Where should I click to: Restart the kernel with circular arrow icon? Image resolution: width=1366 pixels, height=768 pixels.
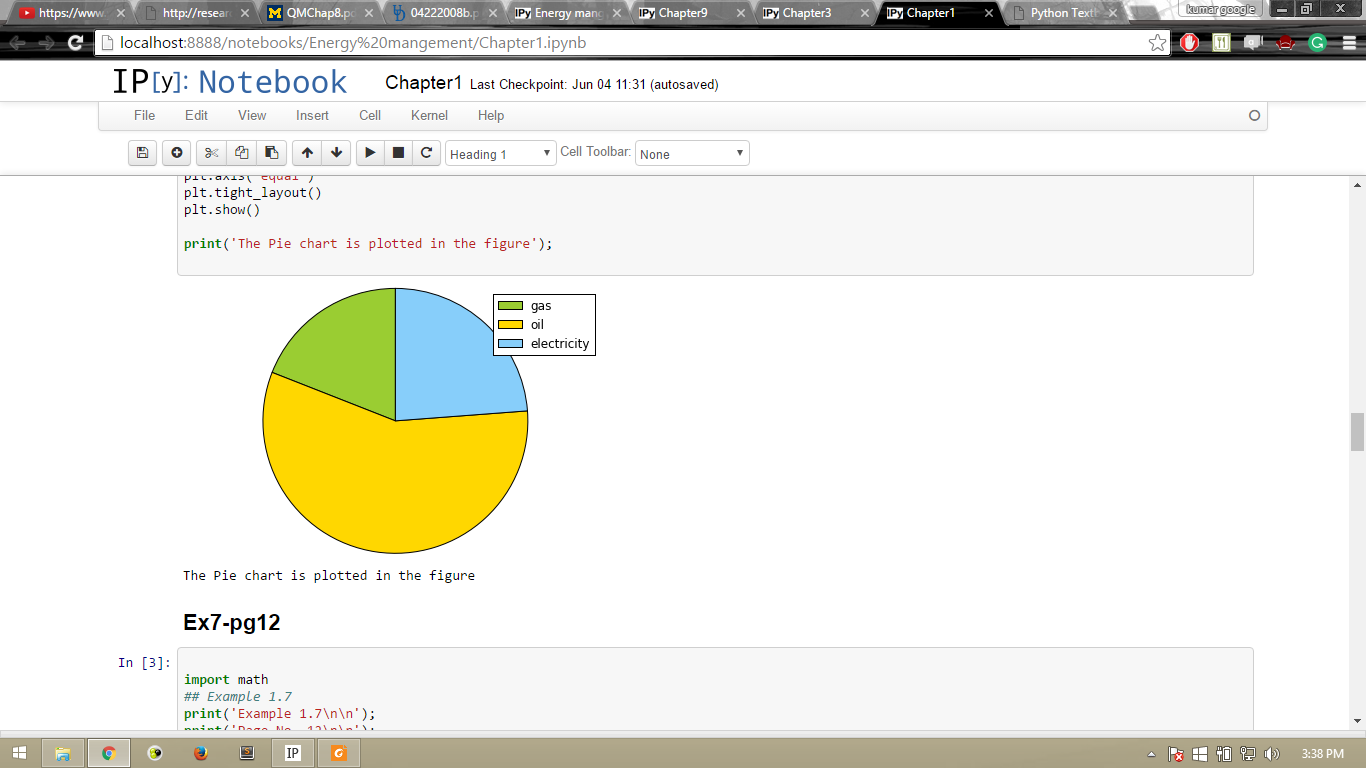(426, 153)
